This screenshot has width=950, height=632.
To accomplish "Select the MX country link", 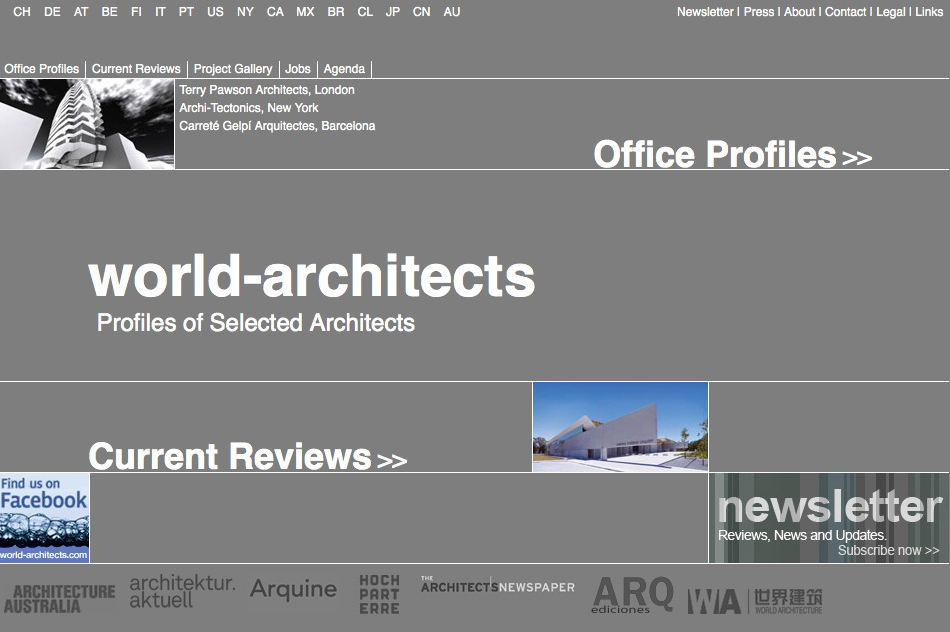I will pyautogui.click(x=305, y=12).
